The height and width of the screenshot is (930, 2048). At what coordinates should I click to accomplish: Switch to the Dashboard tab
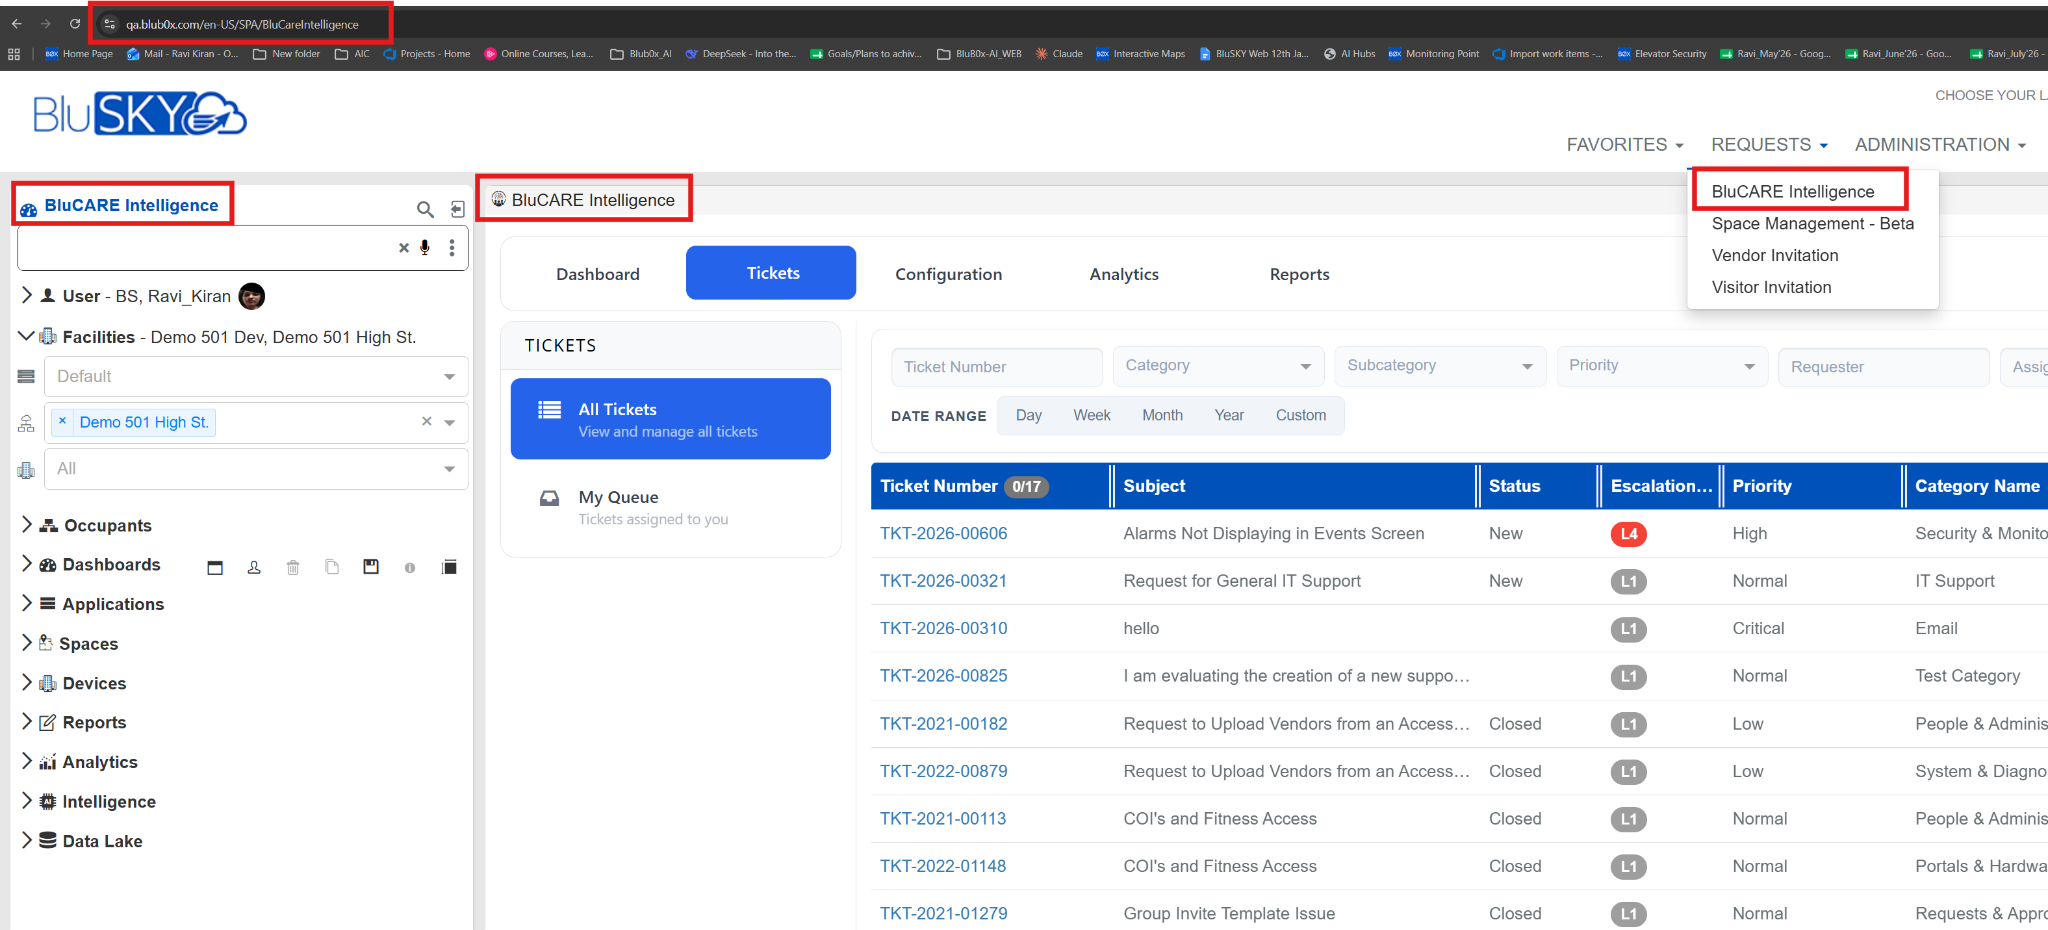coord(598,274)
